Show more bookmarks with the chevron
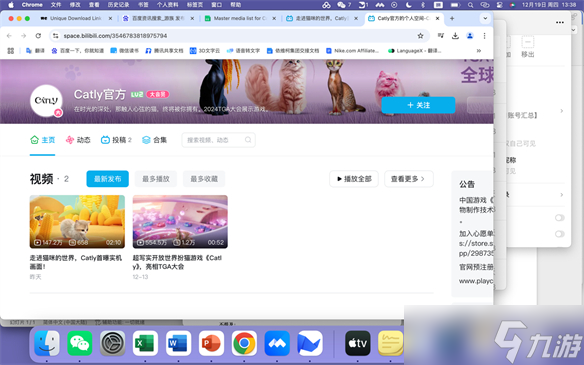This screenshot has height=365, width=584. click(479, 51)
